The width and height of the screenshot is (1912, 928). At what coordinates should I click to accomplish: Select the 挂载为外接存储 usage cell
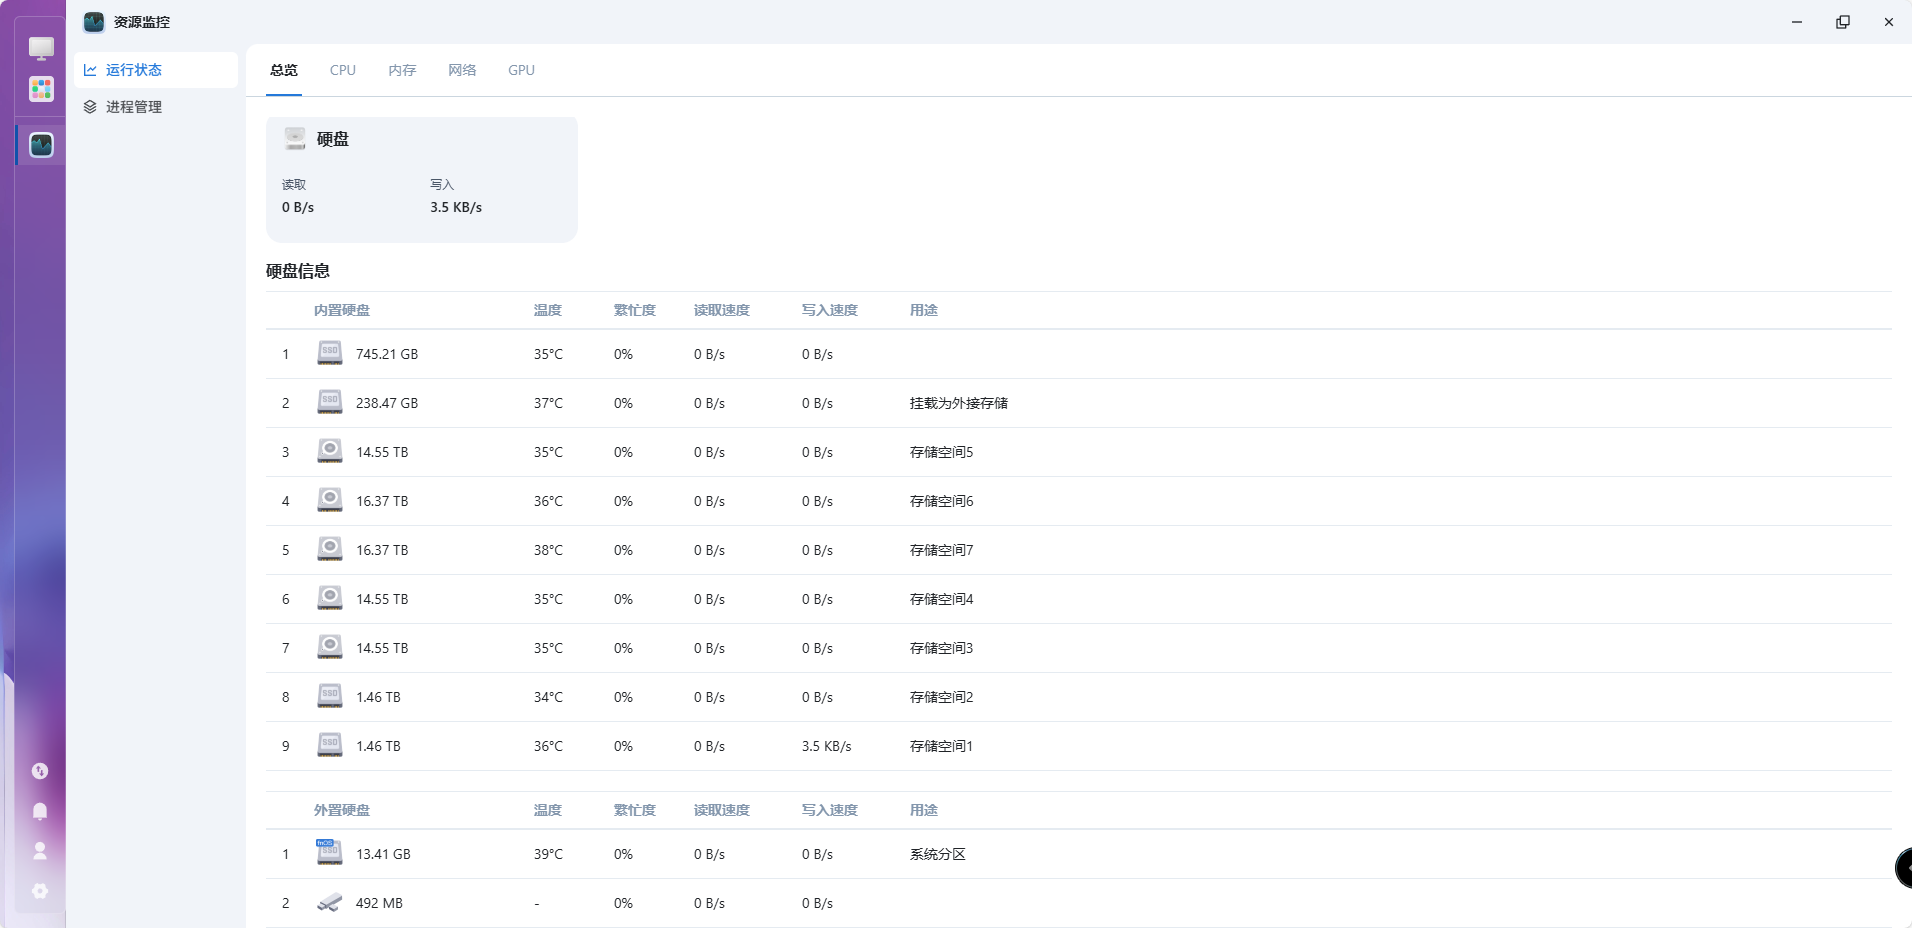pyautogui.click(x=959, y=403)
